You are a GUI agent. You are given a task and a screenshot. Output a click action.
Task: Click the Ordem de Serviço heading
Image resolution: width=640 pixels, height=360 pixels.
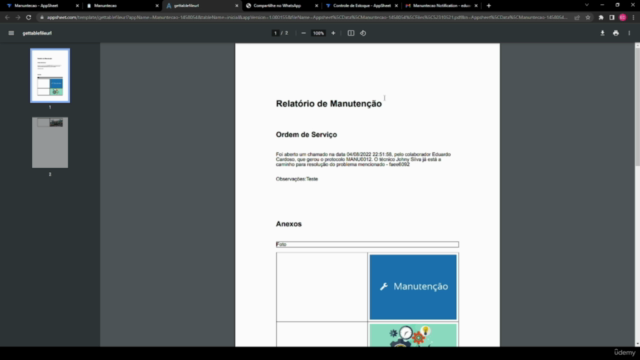306,135
